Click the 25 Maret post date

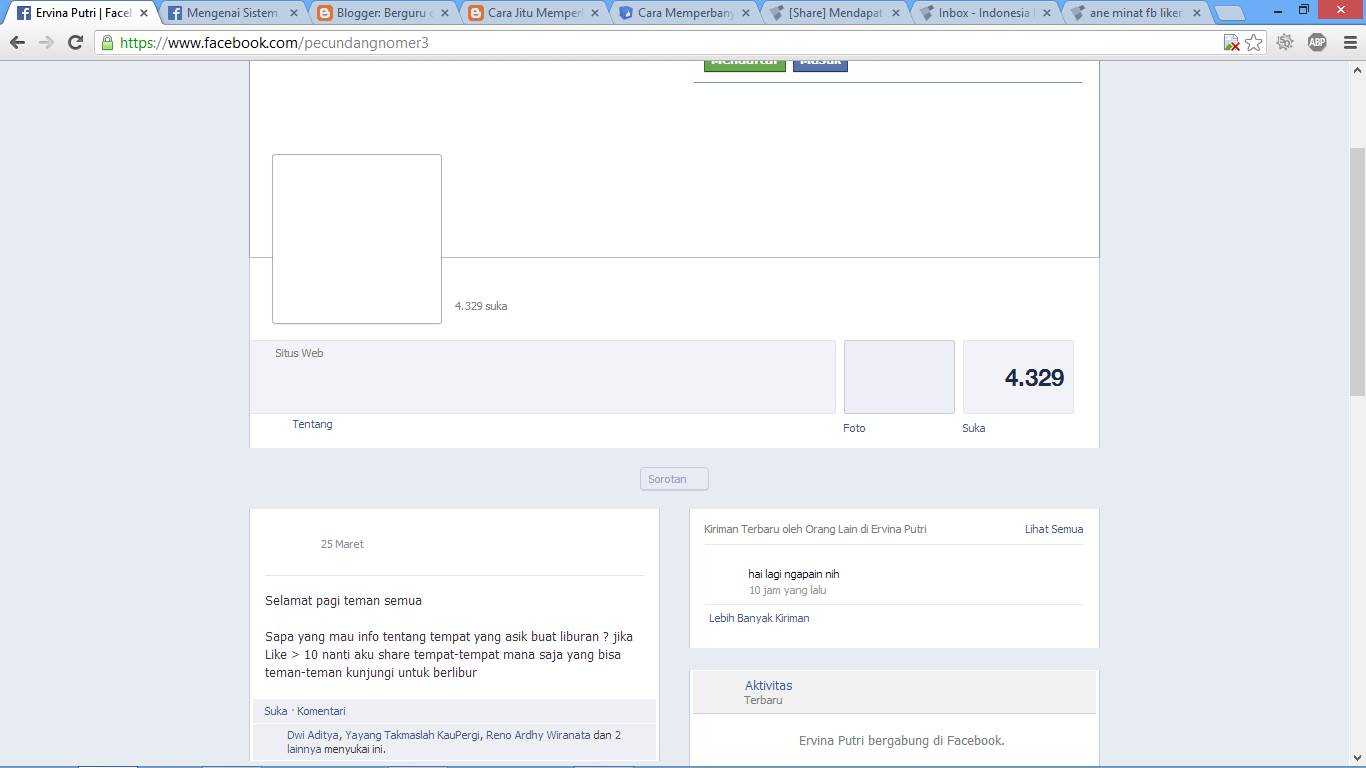[342, 544]
